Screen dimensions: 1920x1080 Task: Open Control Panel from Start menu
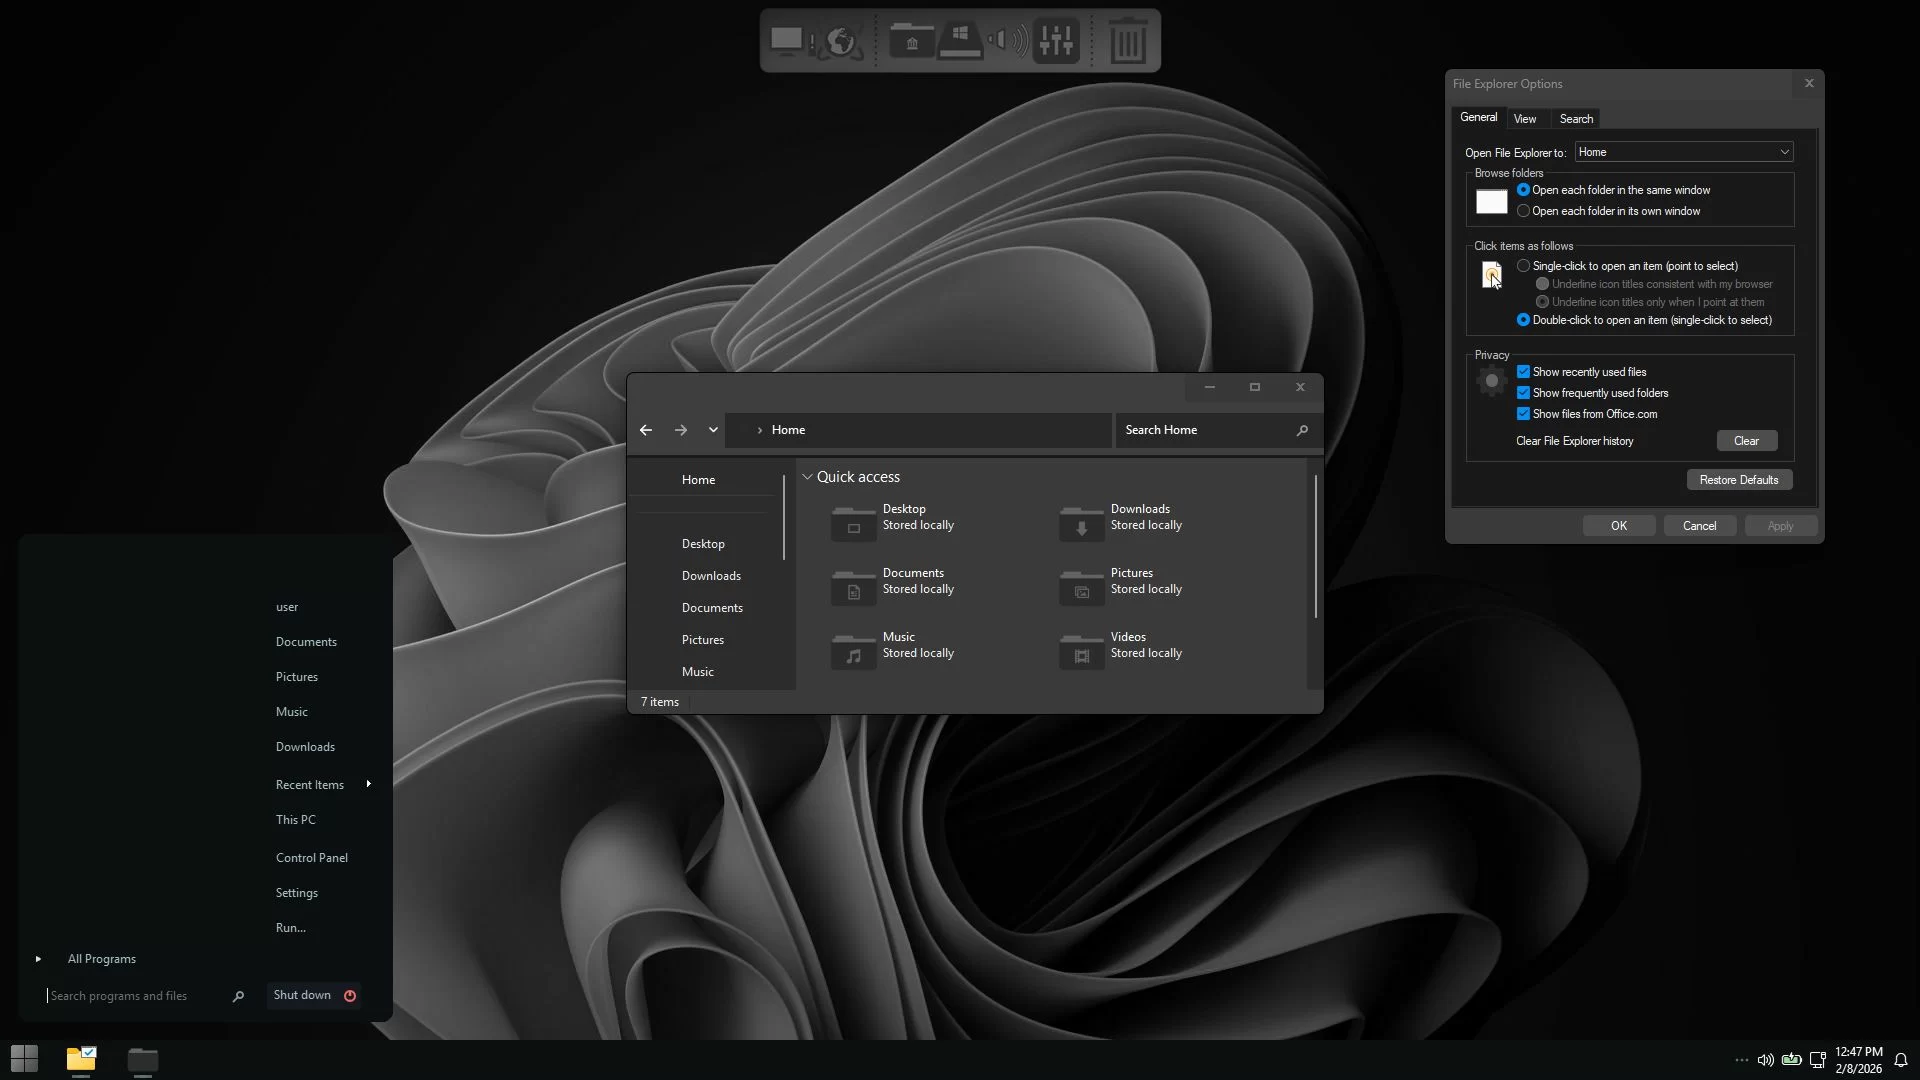[x=312, y=858]
